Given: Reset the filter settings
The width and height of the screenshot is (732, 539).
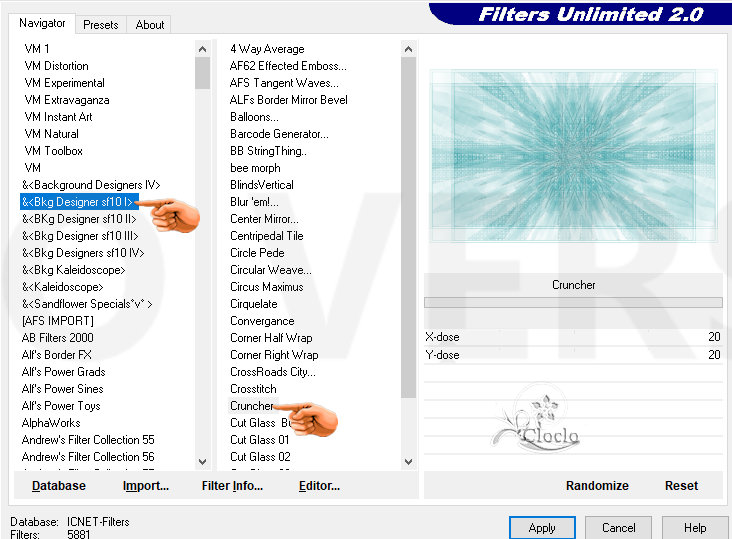Looking at the screenshot, I should tap(681, 486).
